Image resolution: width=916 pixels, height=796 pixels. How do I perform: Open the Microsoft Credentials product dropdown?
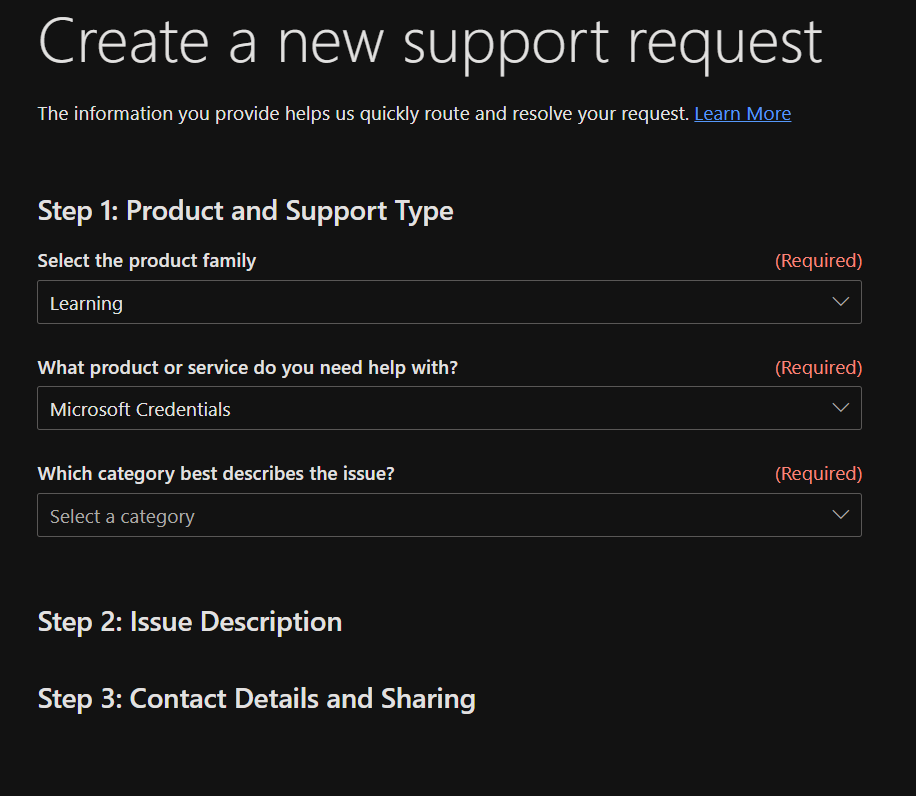coord(449,408)
